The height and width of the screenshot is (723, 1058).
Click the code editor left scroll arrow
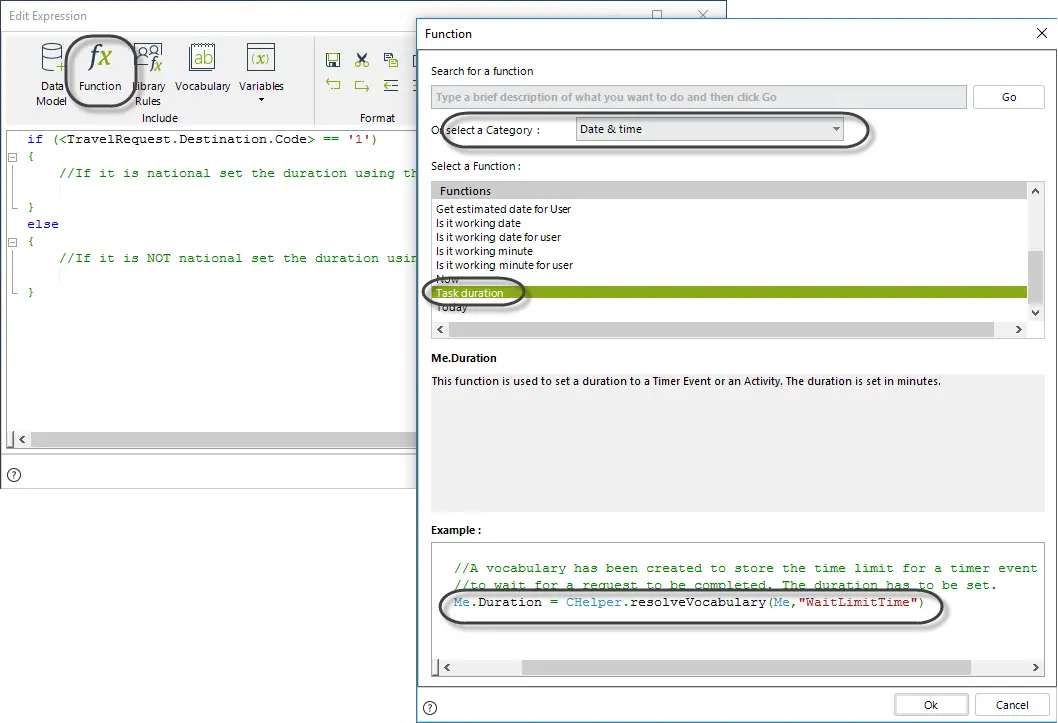point(22,440)
